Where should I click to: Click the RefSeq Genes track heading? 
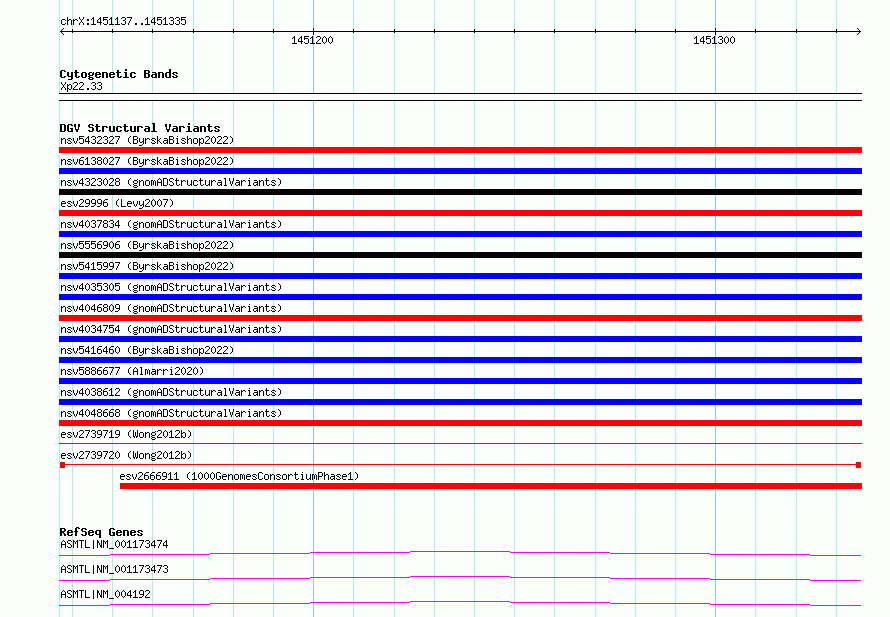coord(101,532)
